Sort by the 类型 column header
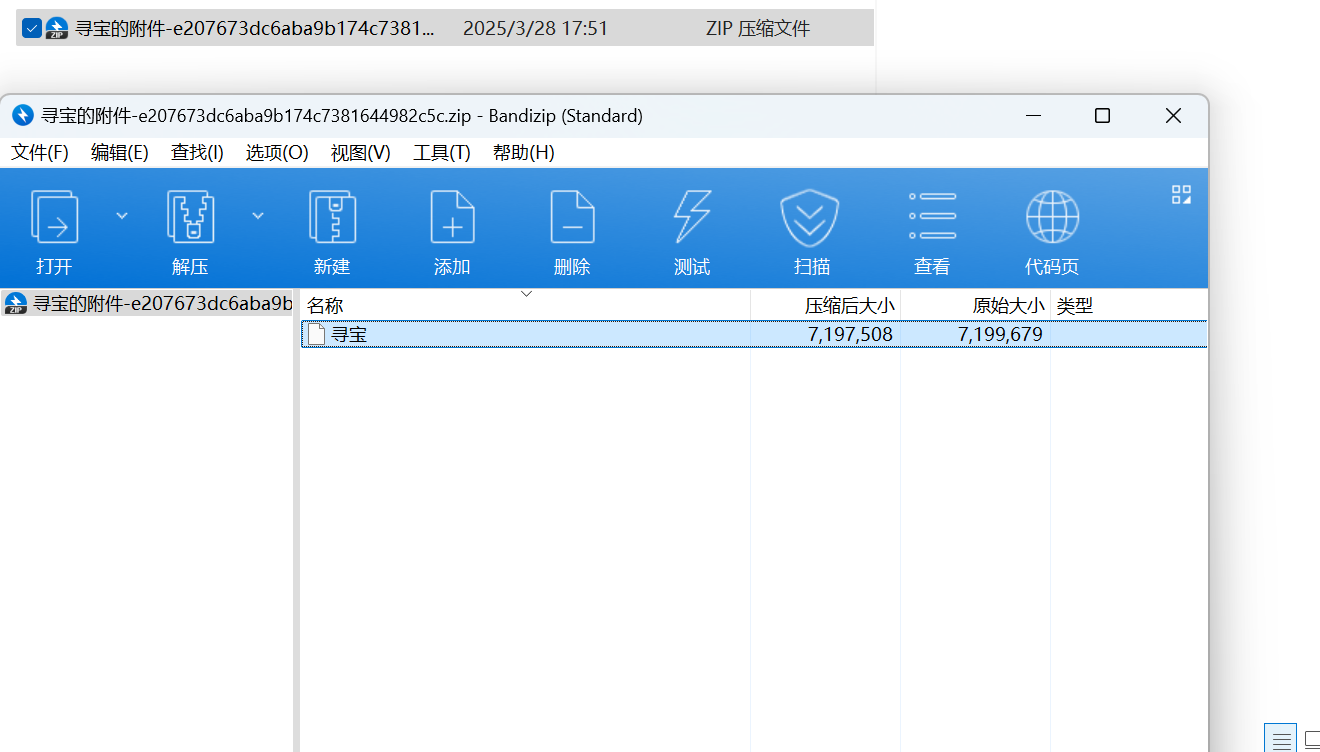Viewport: 1320px width, 752px height. (x=1128, y=306)
